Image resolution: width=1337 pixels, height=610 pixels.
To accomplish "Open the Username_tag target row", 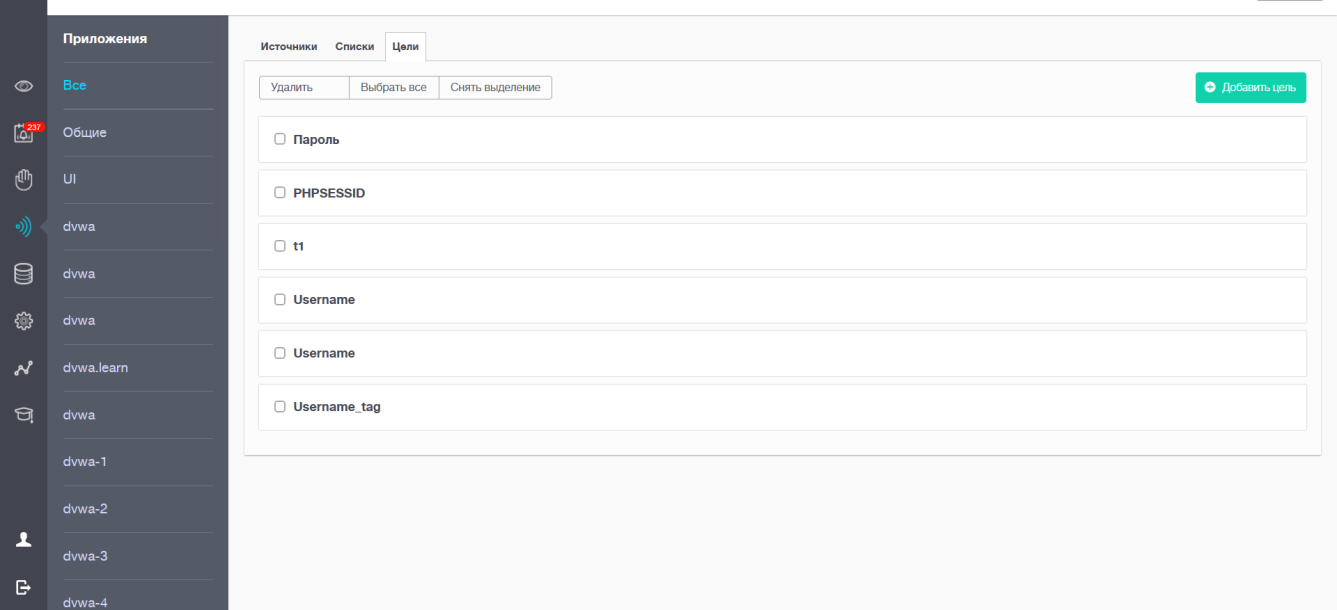I will (x=782, y=407).
